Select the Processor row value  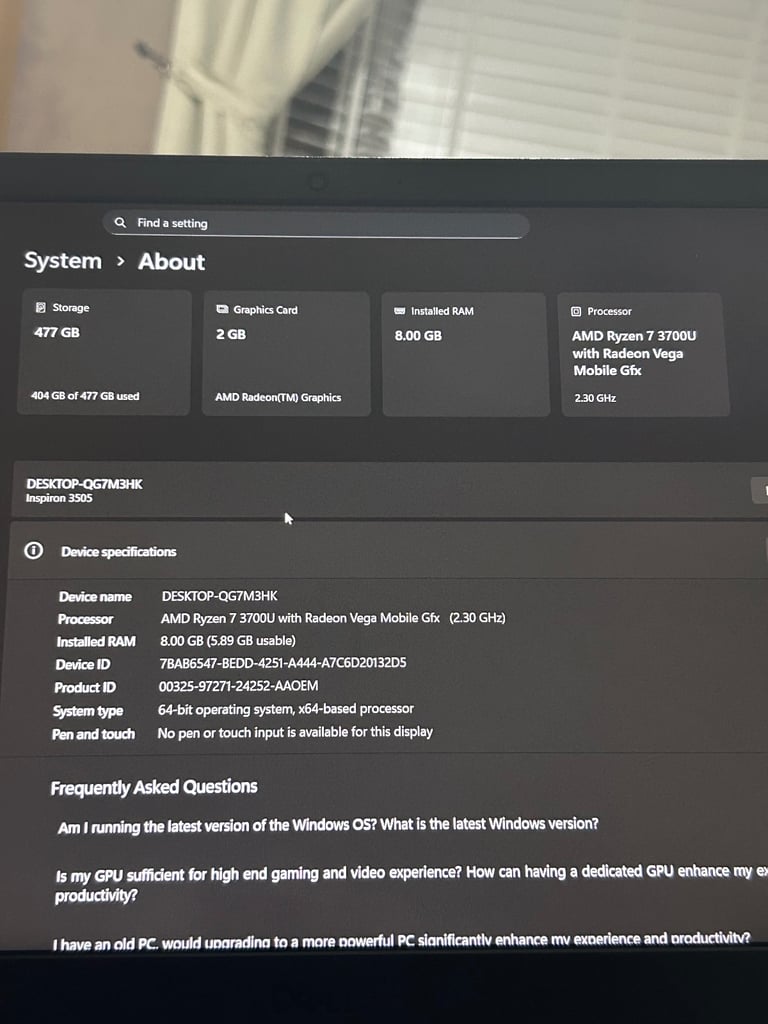point(333,618)
